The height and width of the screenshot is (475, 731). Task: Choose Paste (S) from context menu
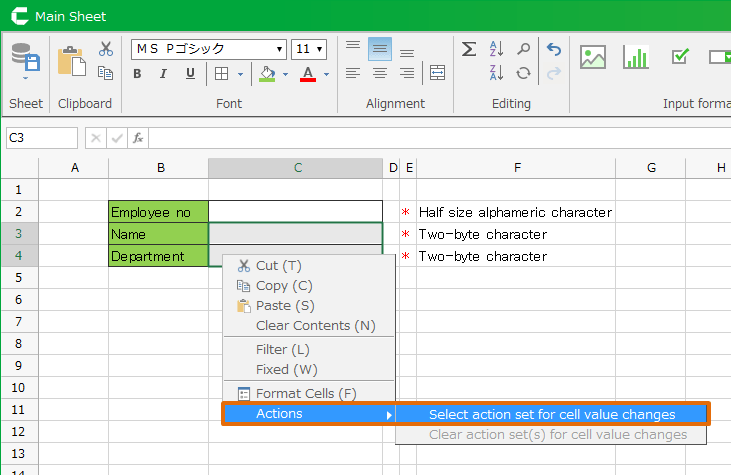point(309,306)
